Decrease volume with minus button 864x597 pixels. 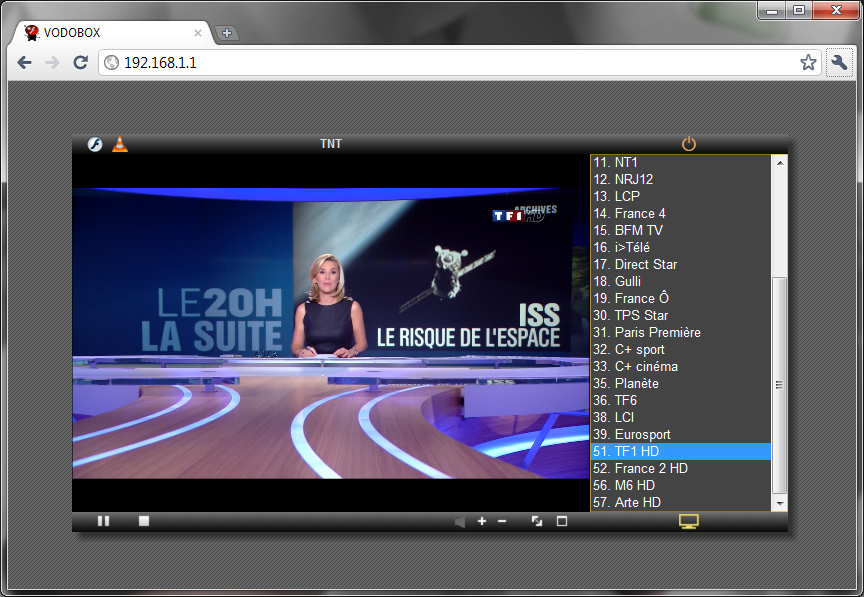(x=502, y=521)
